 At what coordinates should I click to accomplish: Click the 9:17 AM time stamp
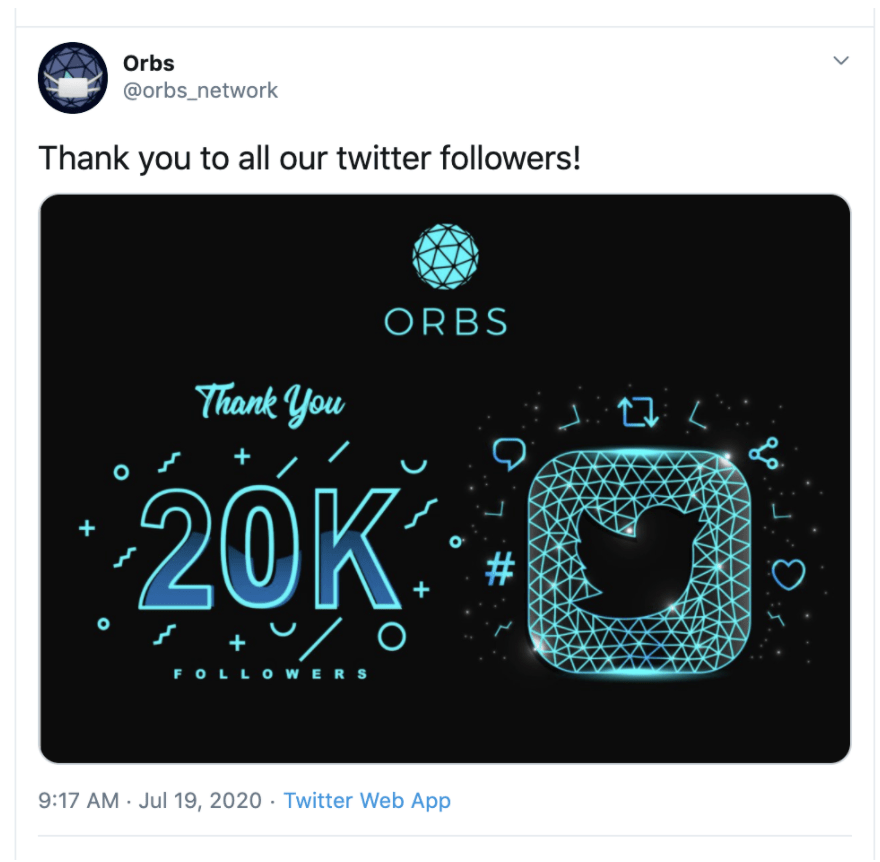click(79, 800)
